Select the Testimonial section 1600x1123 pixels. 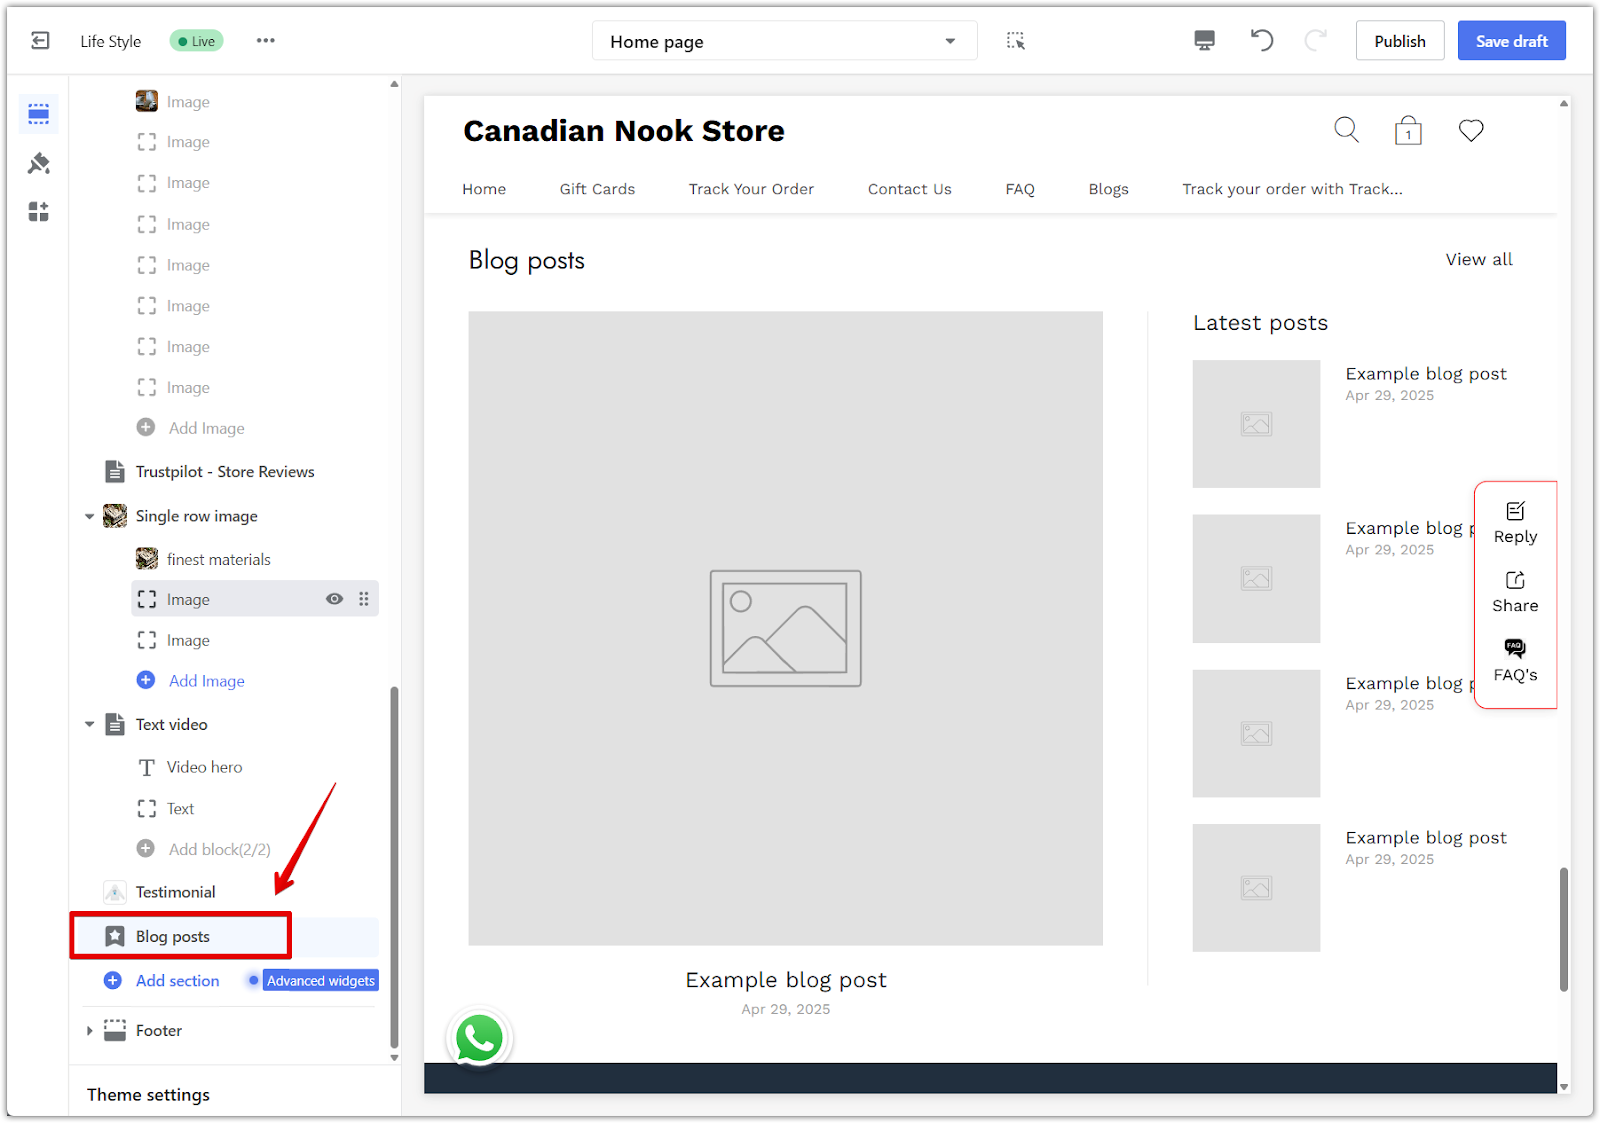(175, 892)
